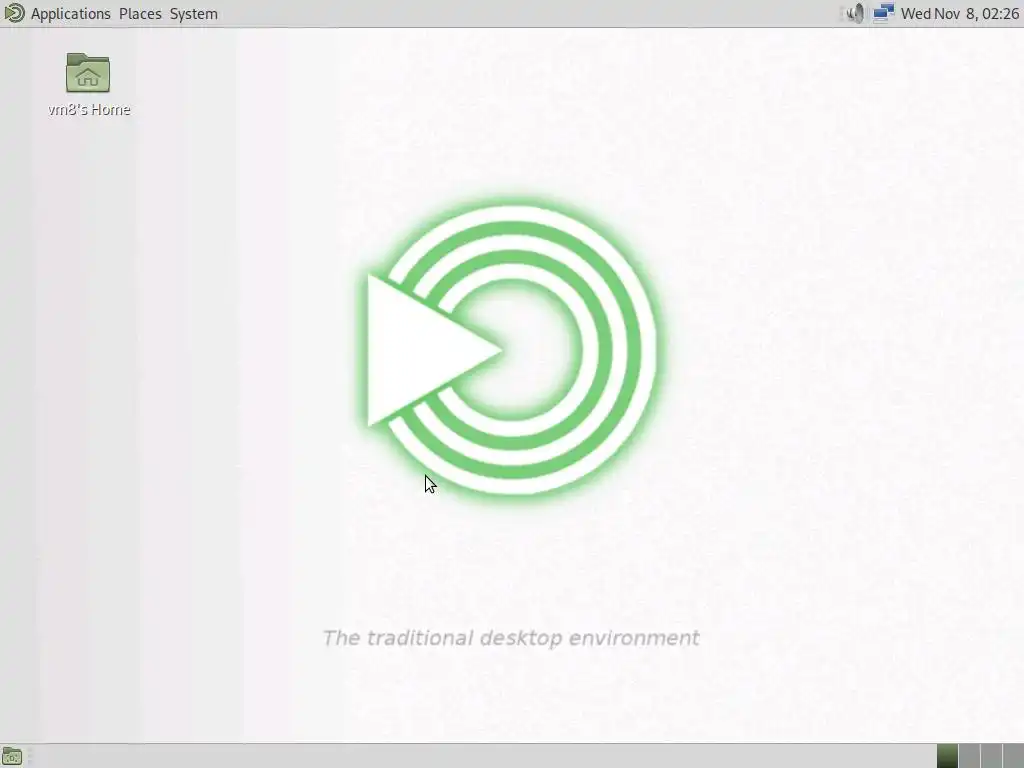This screenshot has width=1024, height=768.
Task: Select the active green workspace in switcher
Action: [948, 756]
